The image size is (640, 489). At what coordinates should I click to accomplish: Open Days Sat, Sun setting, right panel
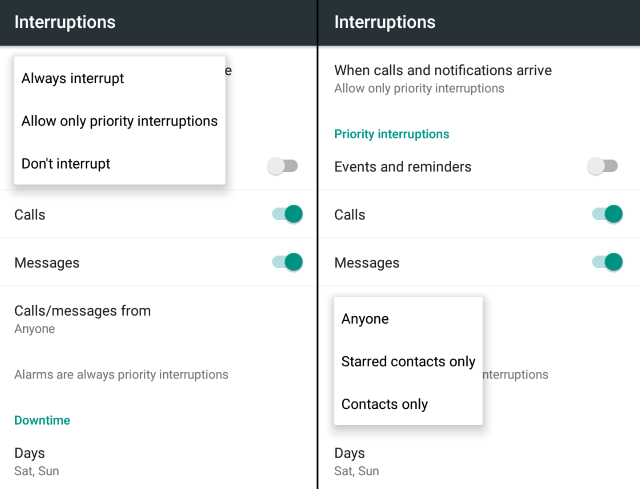click(x=356, y=460)
